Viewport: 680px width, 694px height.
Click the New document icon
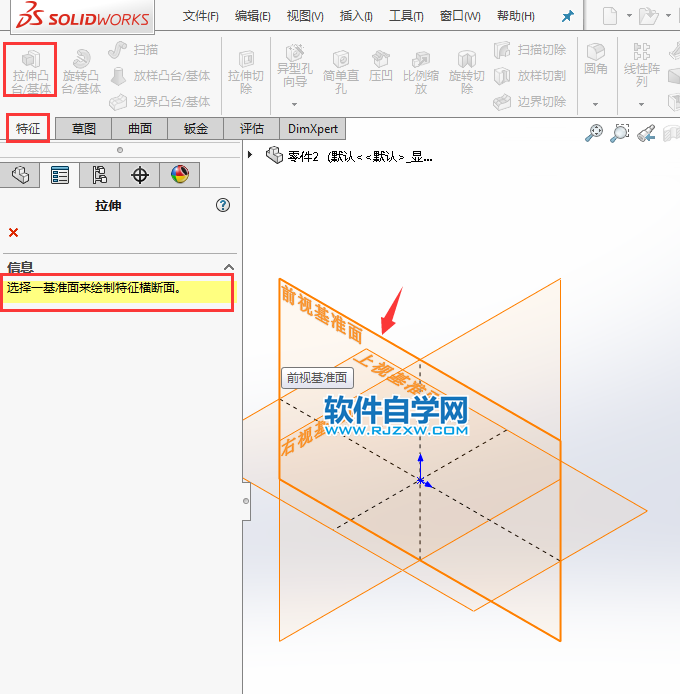610,16
